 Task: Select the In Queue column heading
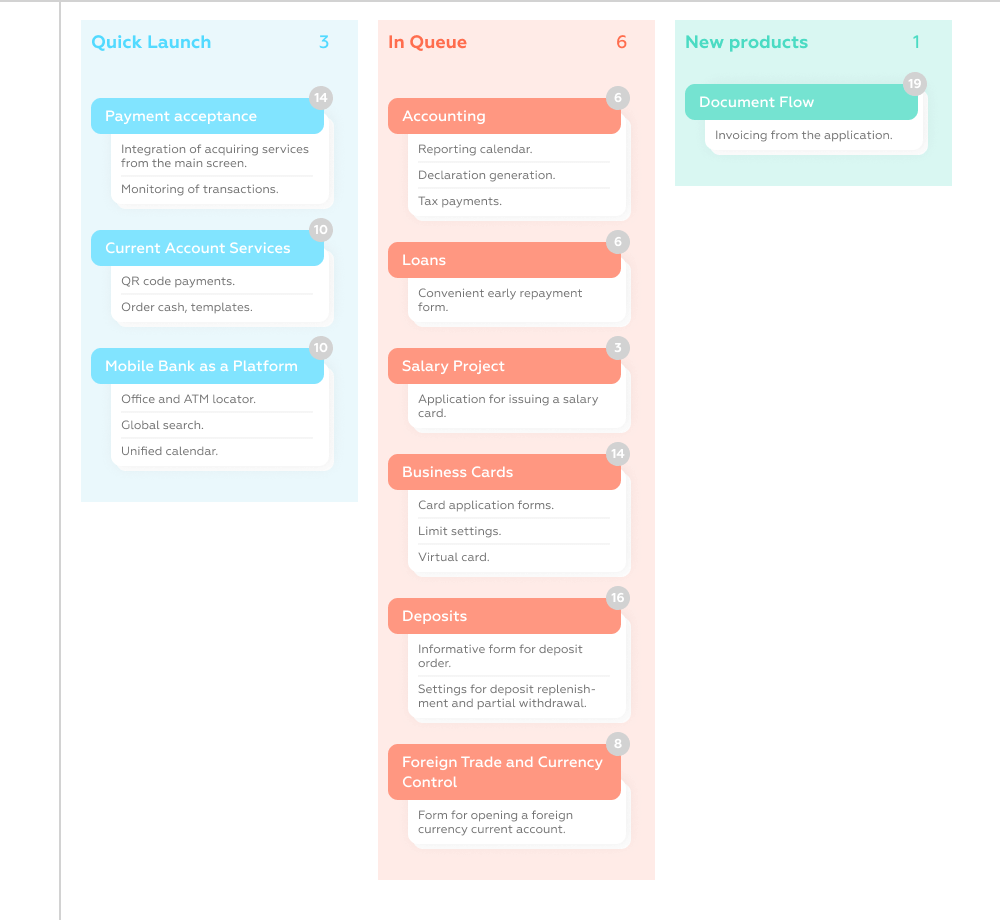point(427,42)
